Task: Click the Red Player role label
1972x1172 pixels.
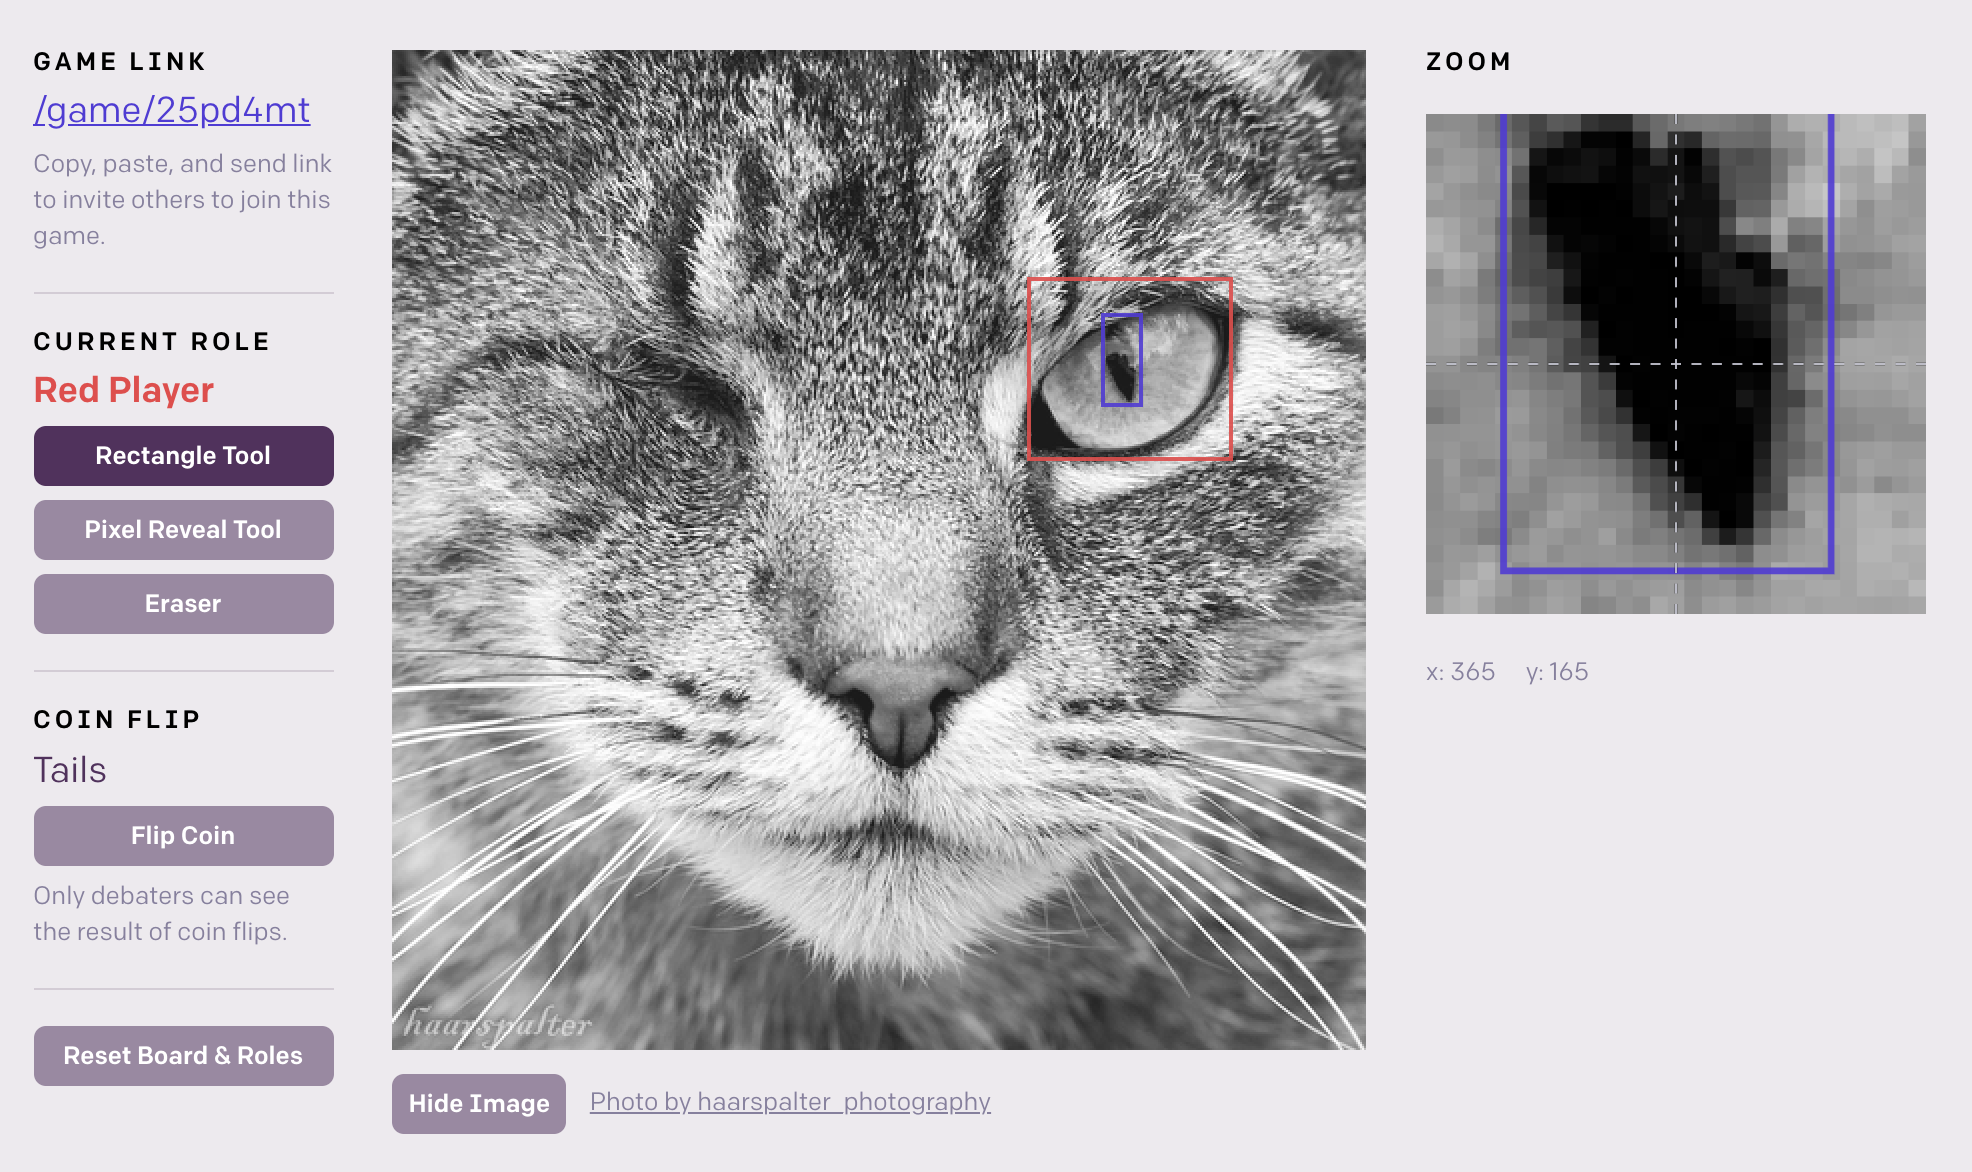Action: coord(124,390)
